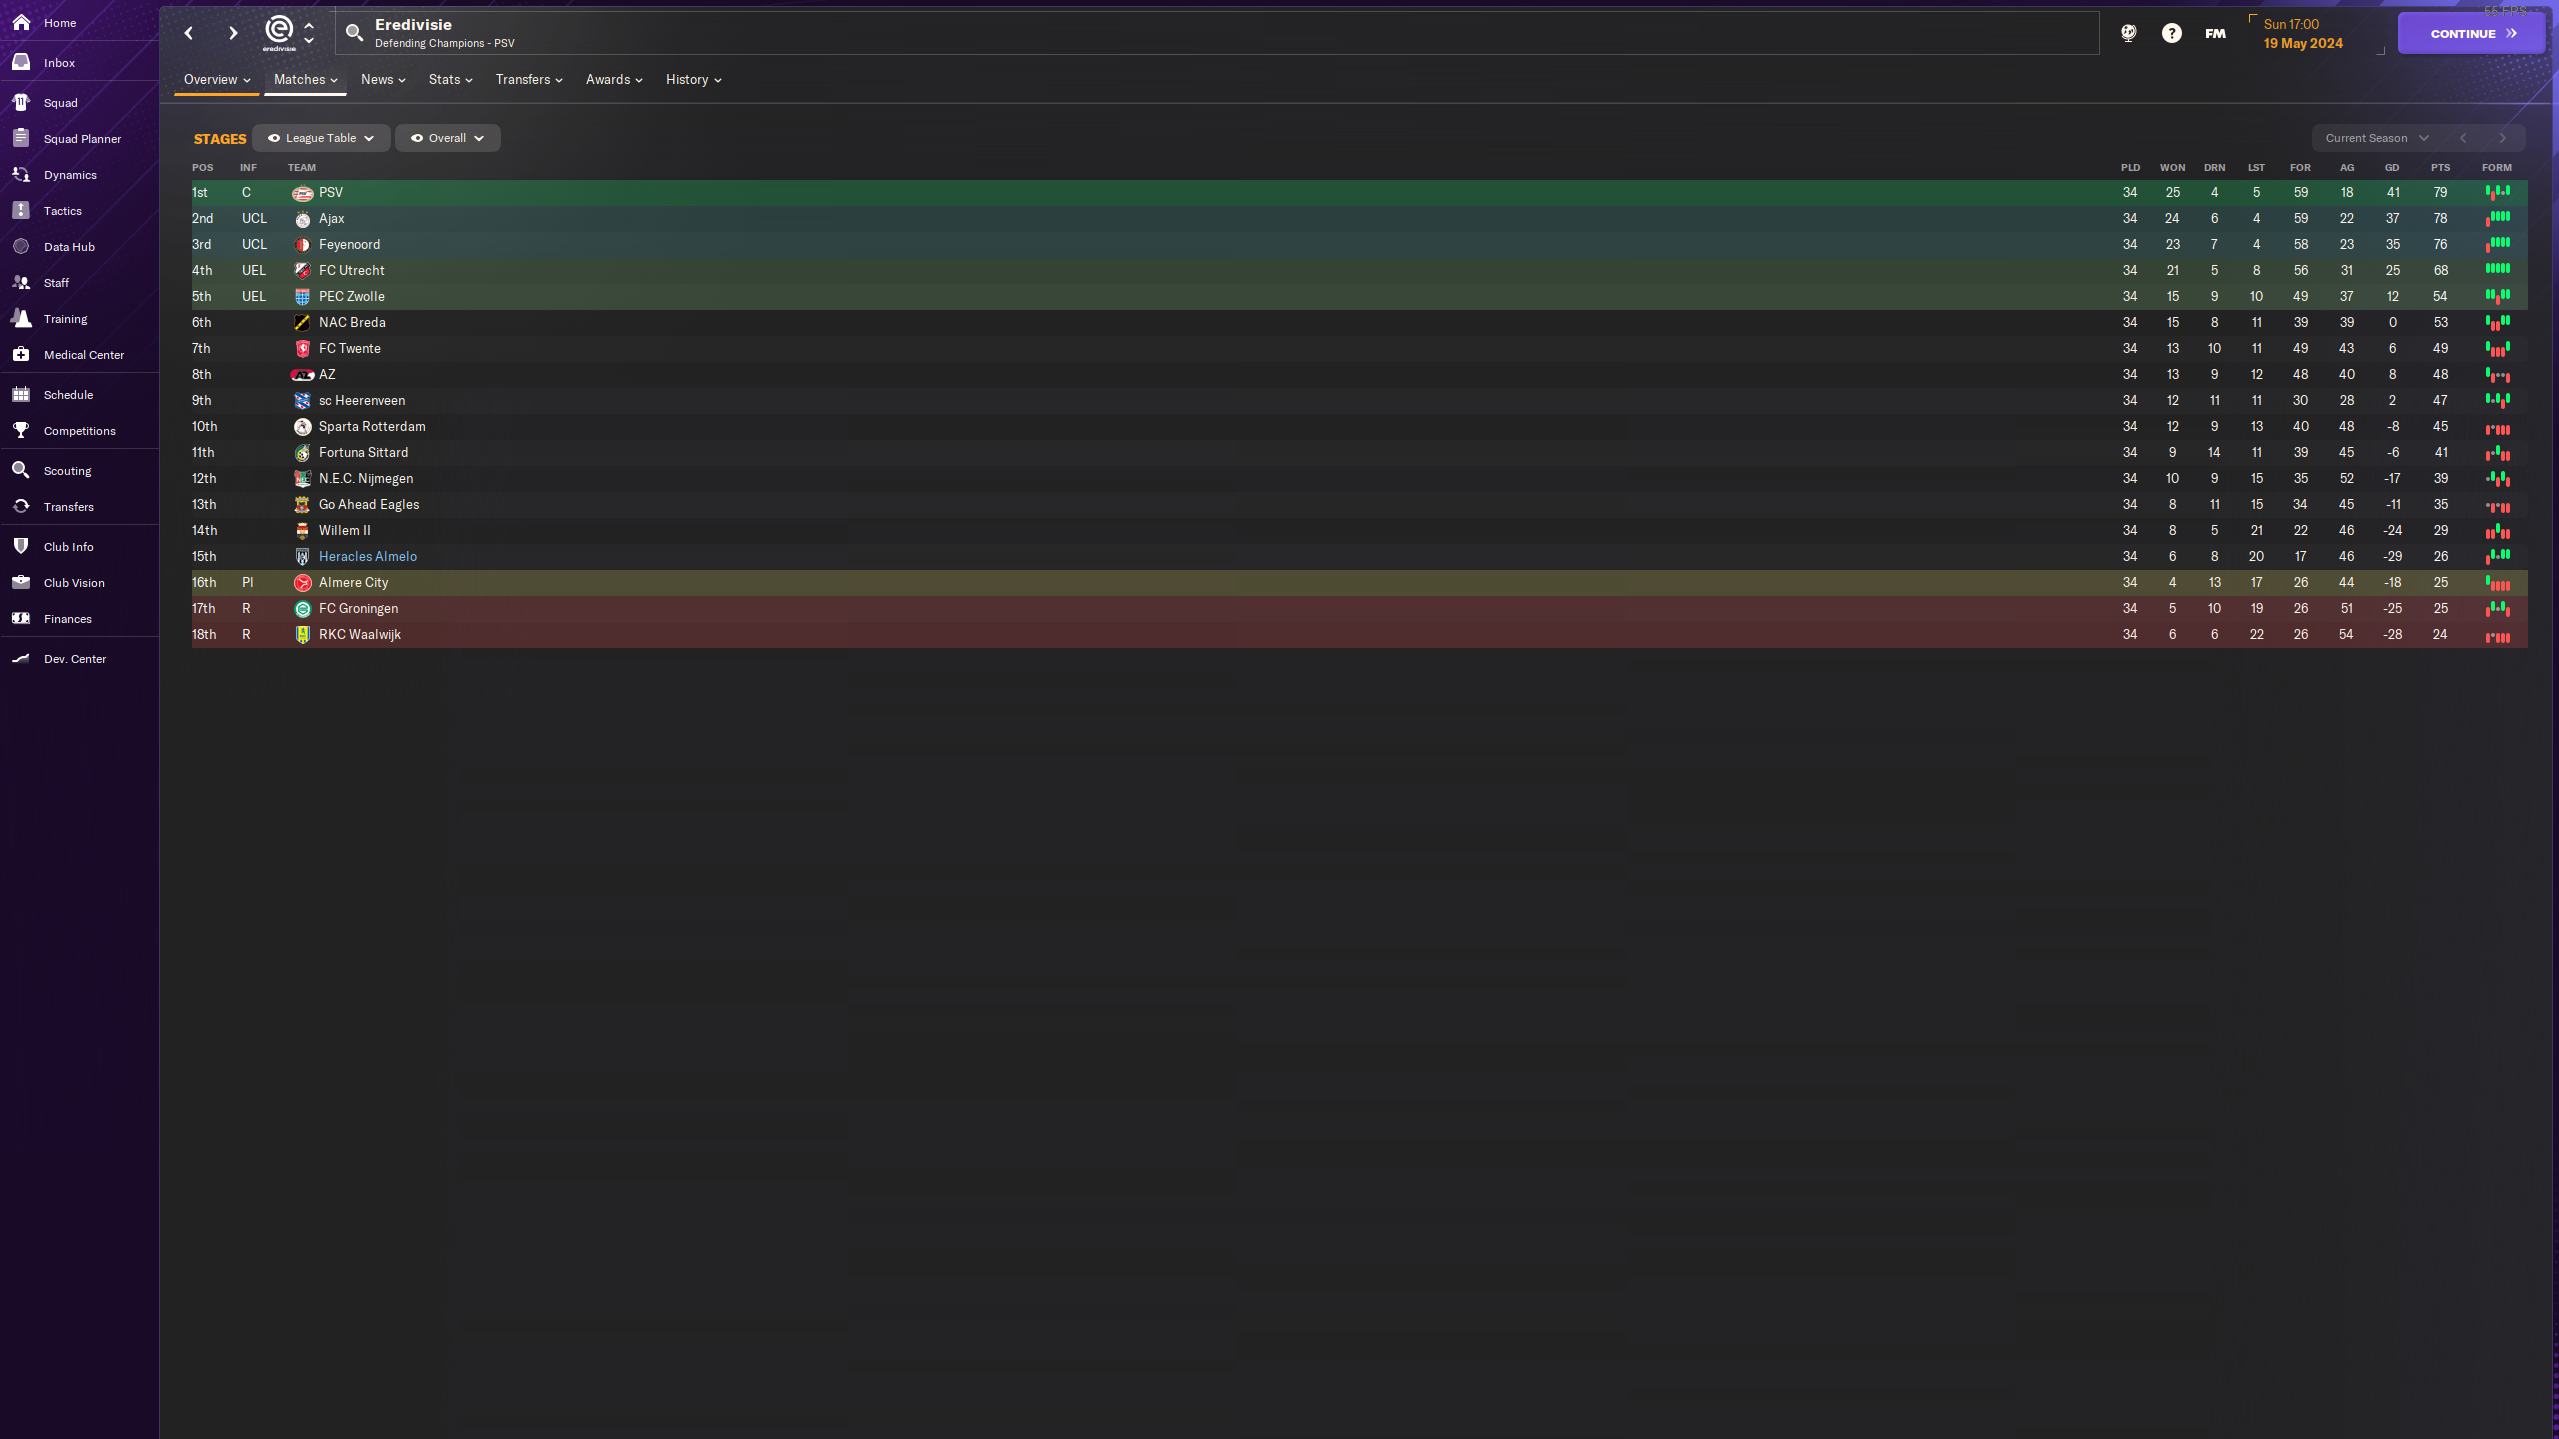
Task: Toggle the Overall filter button
Action: (x=446, y=137)
